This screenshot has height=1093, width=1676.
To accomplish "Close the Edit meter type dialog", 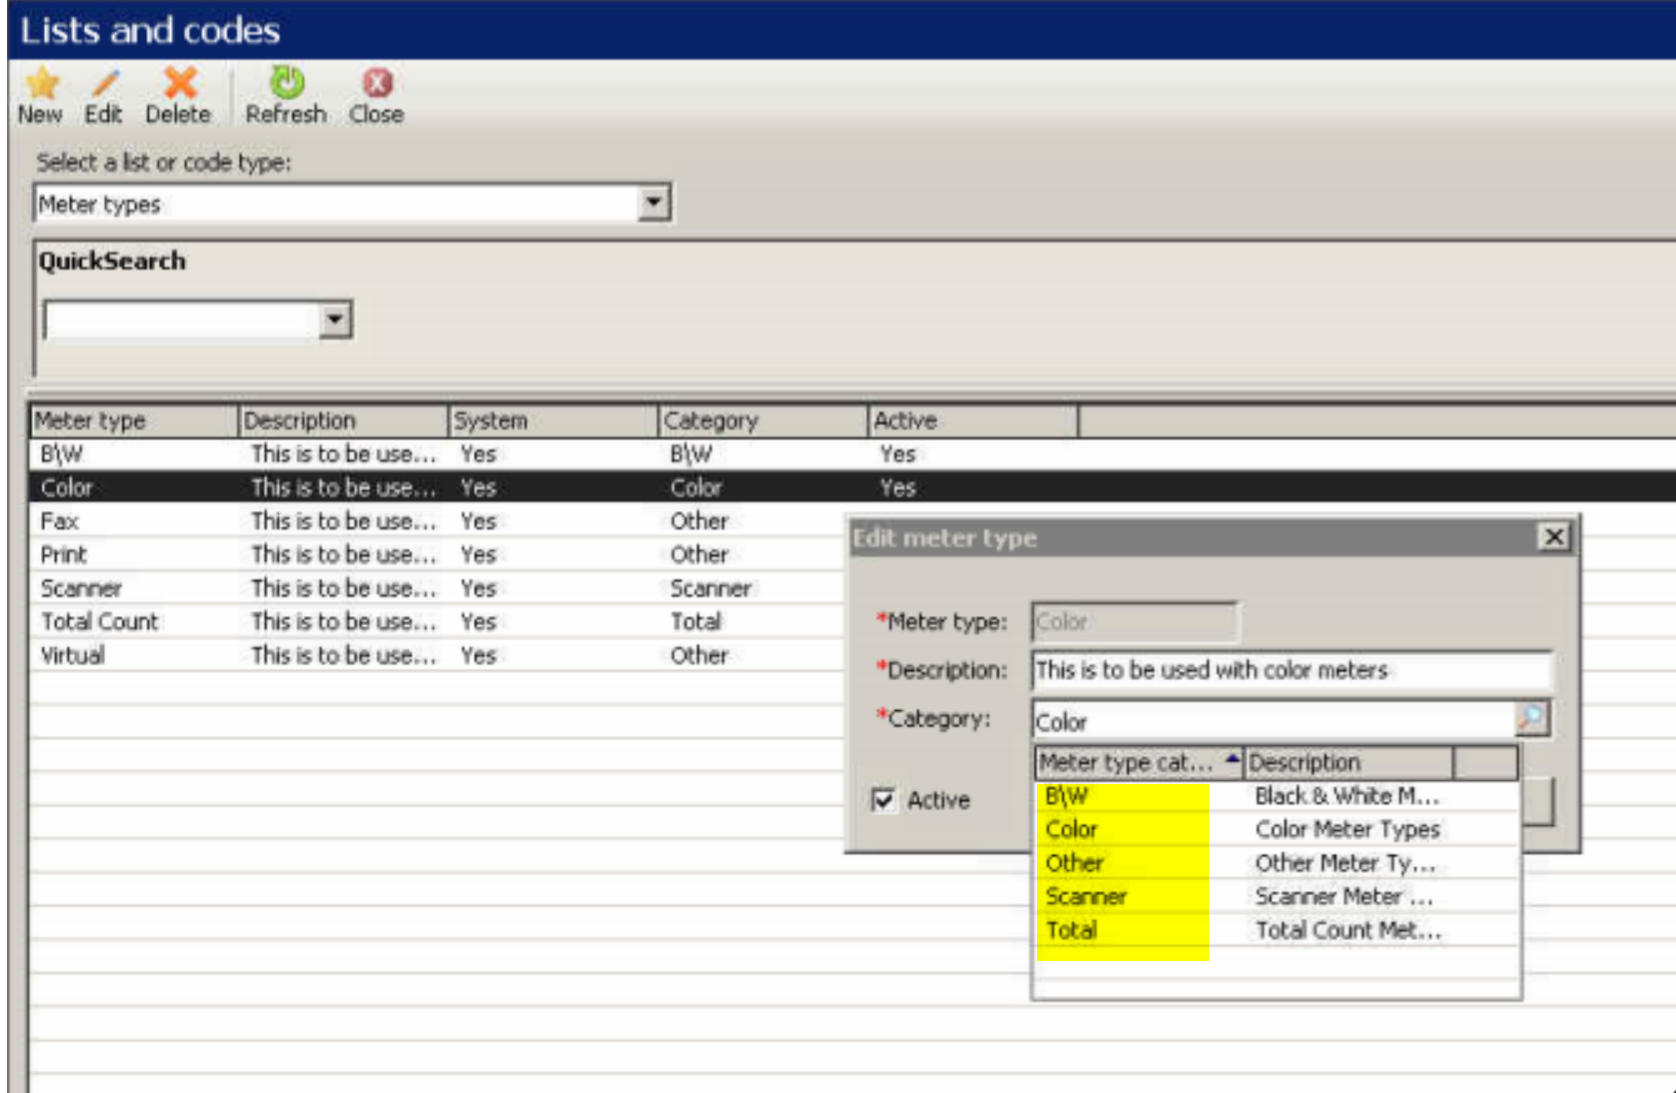I will [x=1554, y=537].
